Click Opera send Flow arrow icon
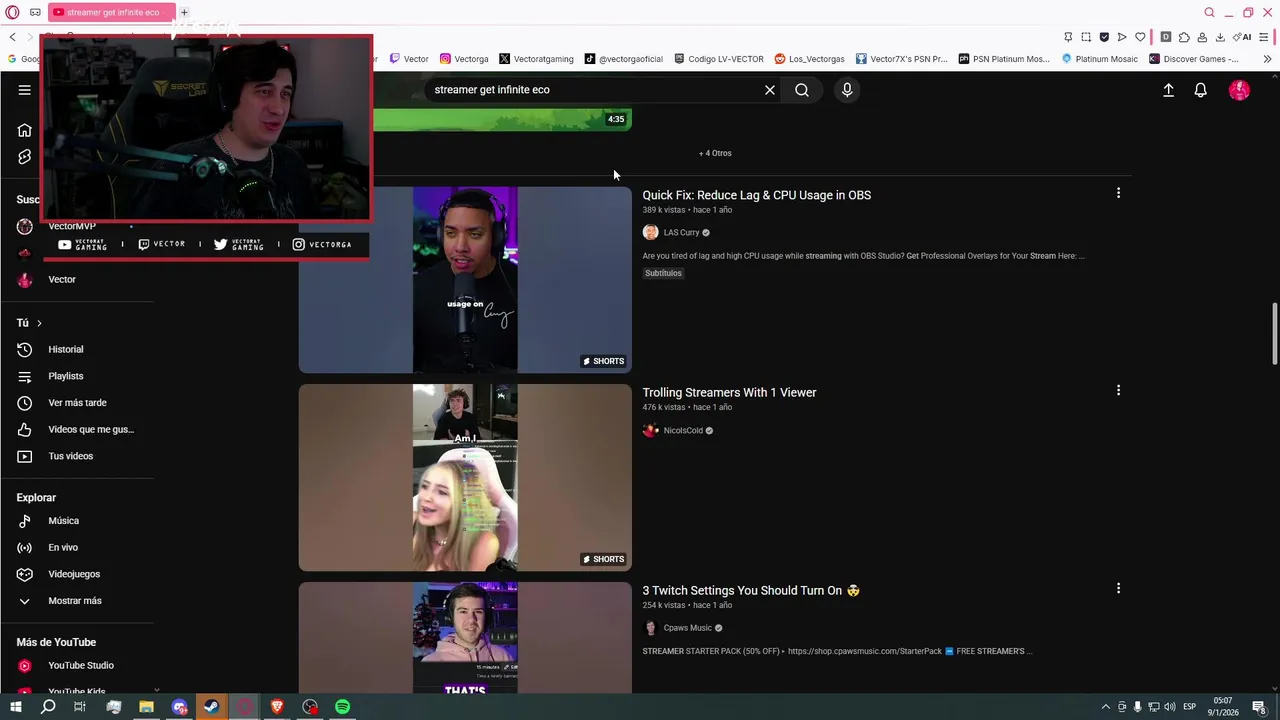This screenshot has height=720, width=1280. point(1122,37)
